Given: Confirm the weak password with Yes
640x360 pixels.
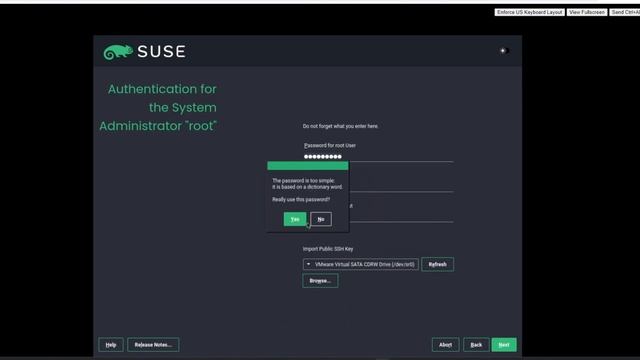Looking at the screenshot, I should 295,219.
